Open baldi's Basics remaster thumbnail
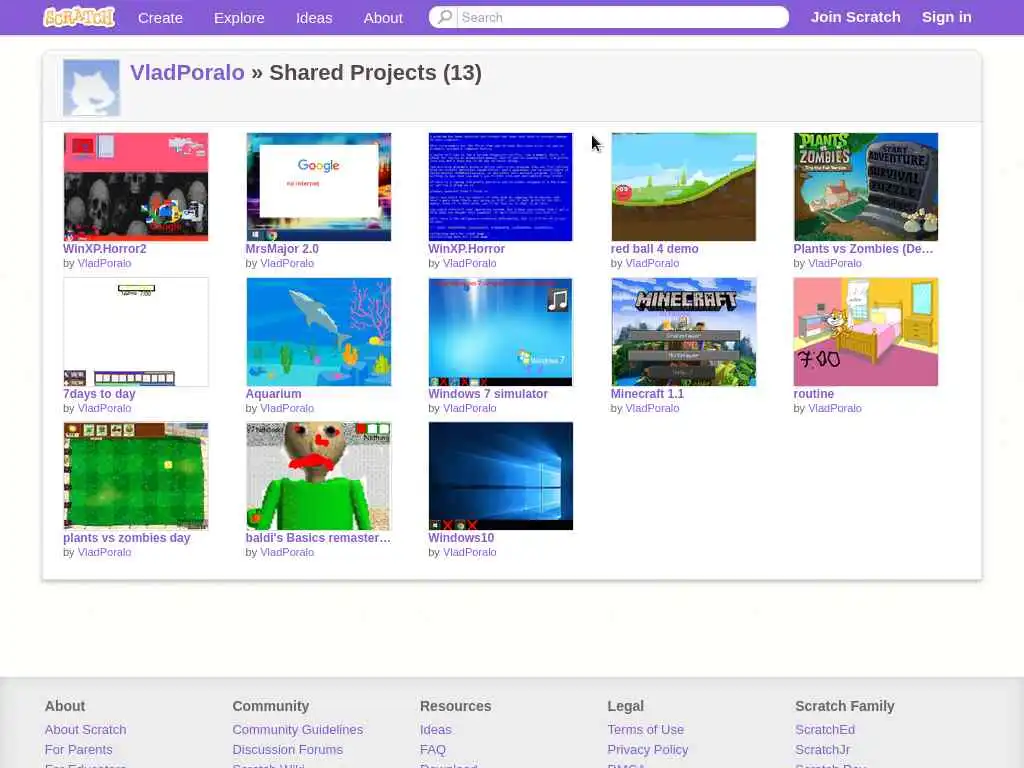Image resolution: width=1024 pixels, height=768 pixels. pyautogui.click(x=319, y=476)
